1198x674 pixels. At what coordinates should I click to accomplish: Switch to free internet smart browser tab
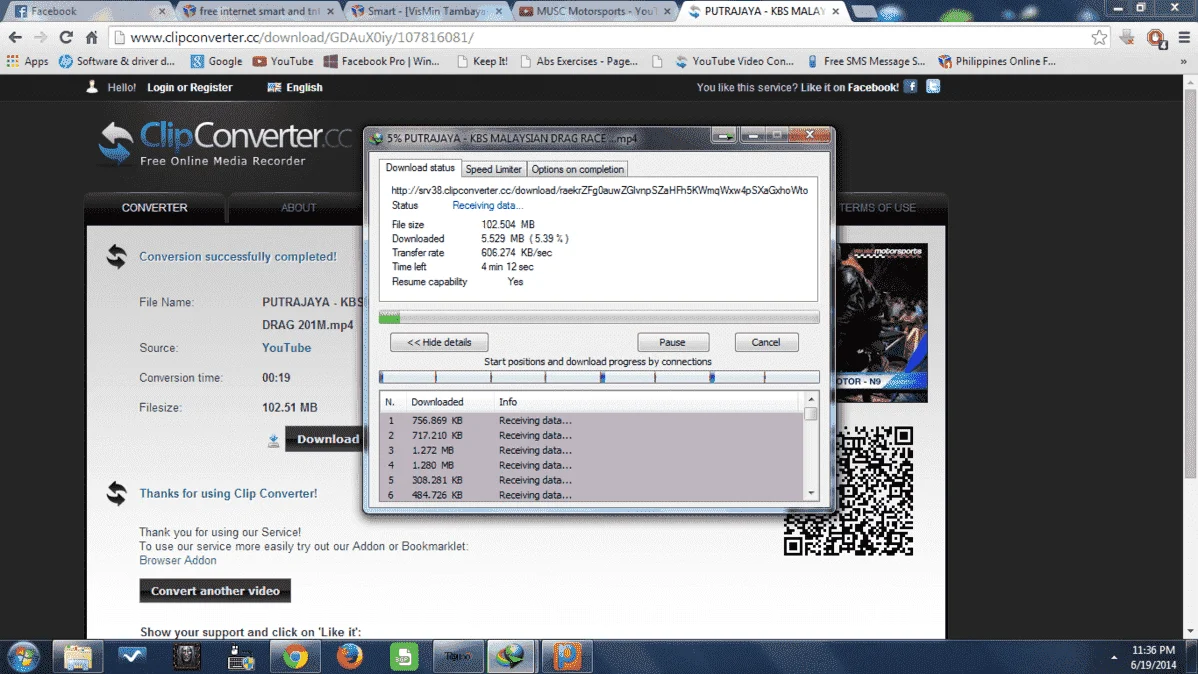pyautogui.click(x=256, y=11)
